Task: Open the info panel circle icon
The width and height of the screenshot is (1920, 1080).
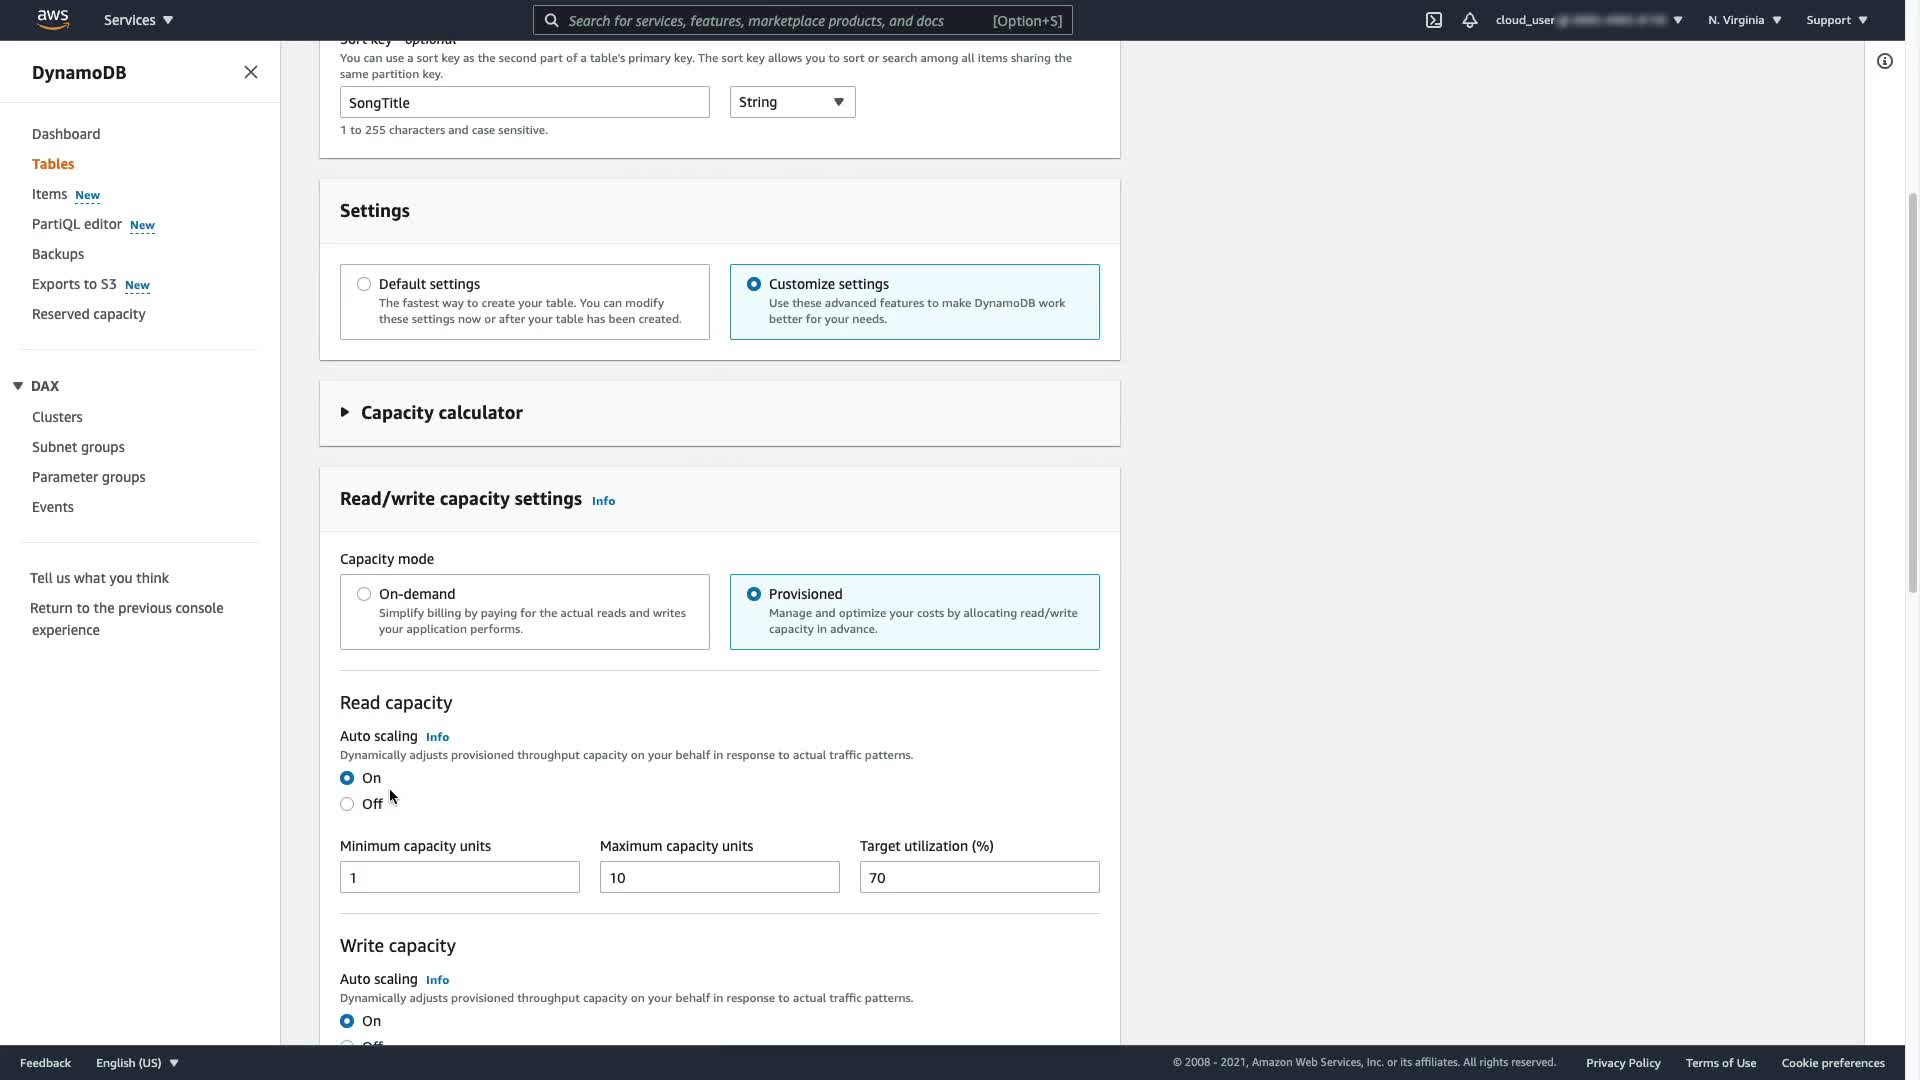Action: click(x=1885, y=62)
